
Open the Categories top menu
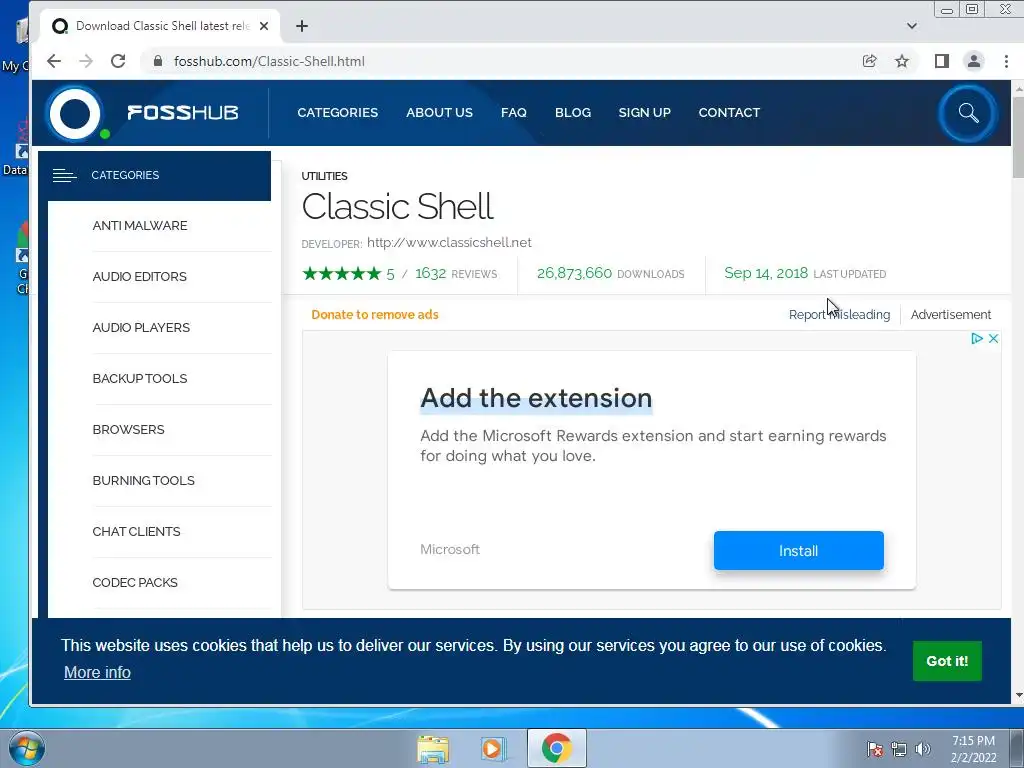tap(338, 112)
